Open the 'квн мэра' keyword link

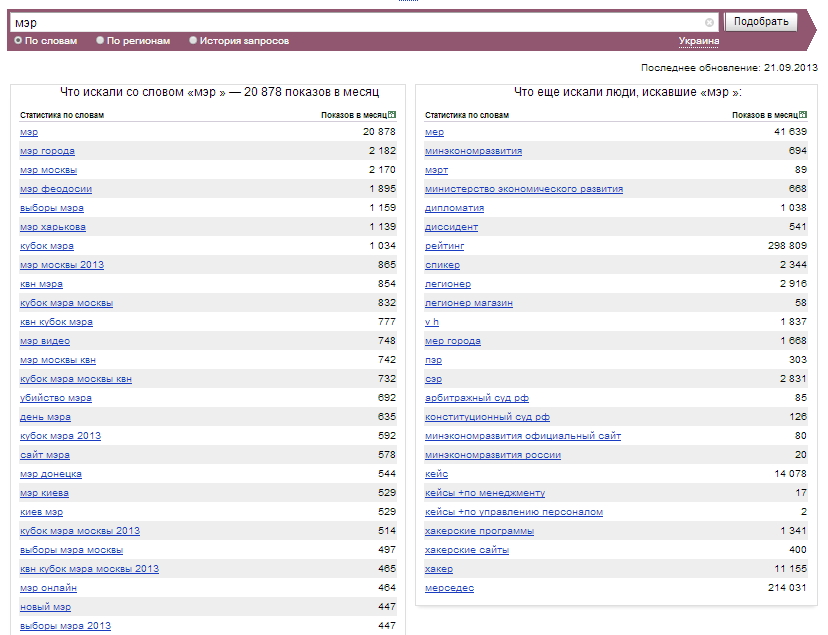41,284
